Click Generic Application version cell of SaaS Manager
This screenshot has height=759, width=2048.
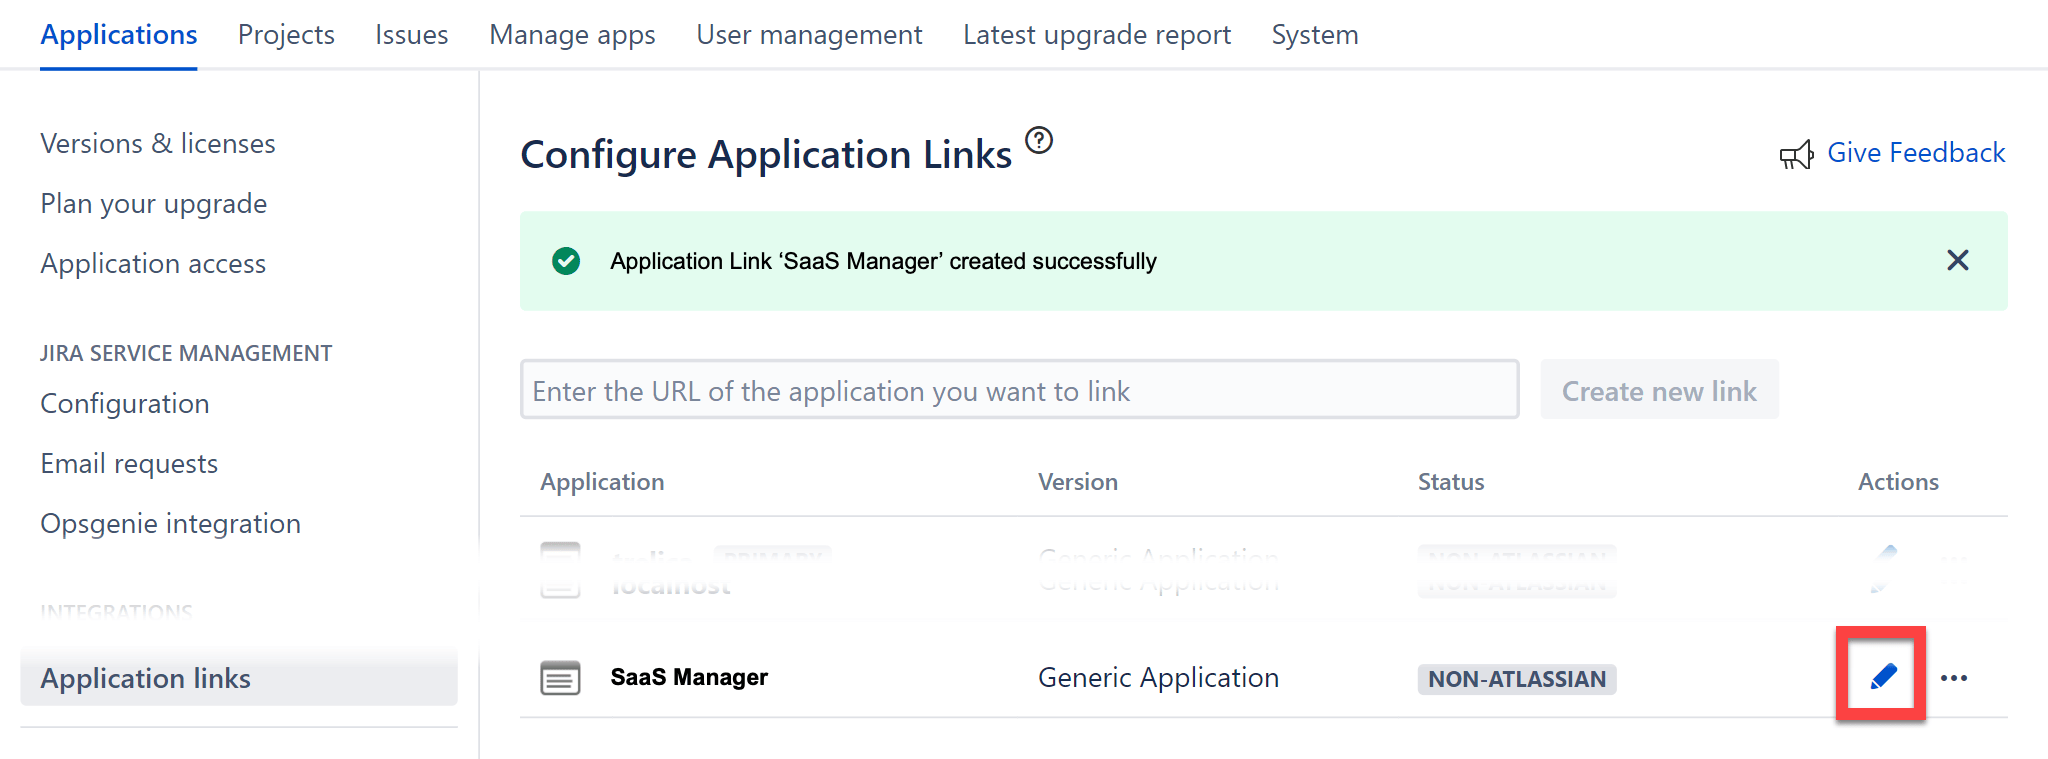(1158, 678)
